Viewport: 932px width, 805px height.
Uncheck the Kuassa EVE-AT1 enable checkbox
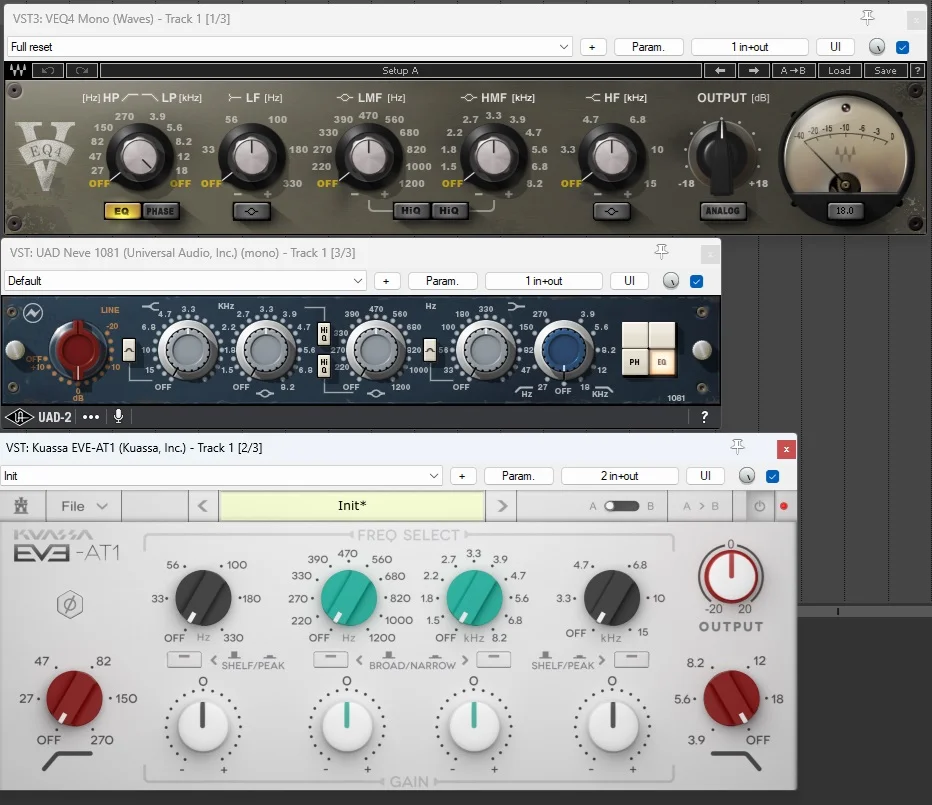click(x=773, y=476)
